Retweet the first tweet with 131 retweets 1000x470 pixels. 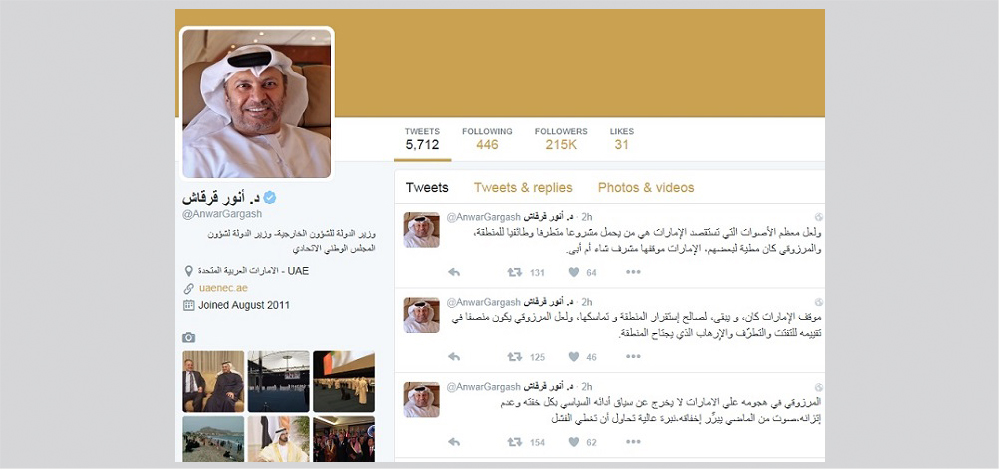point(514,272)
